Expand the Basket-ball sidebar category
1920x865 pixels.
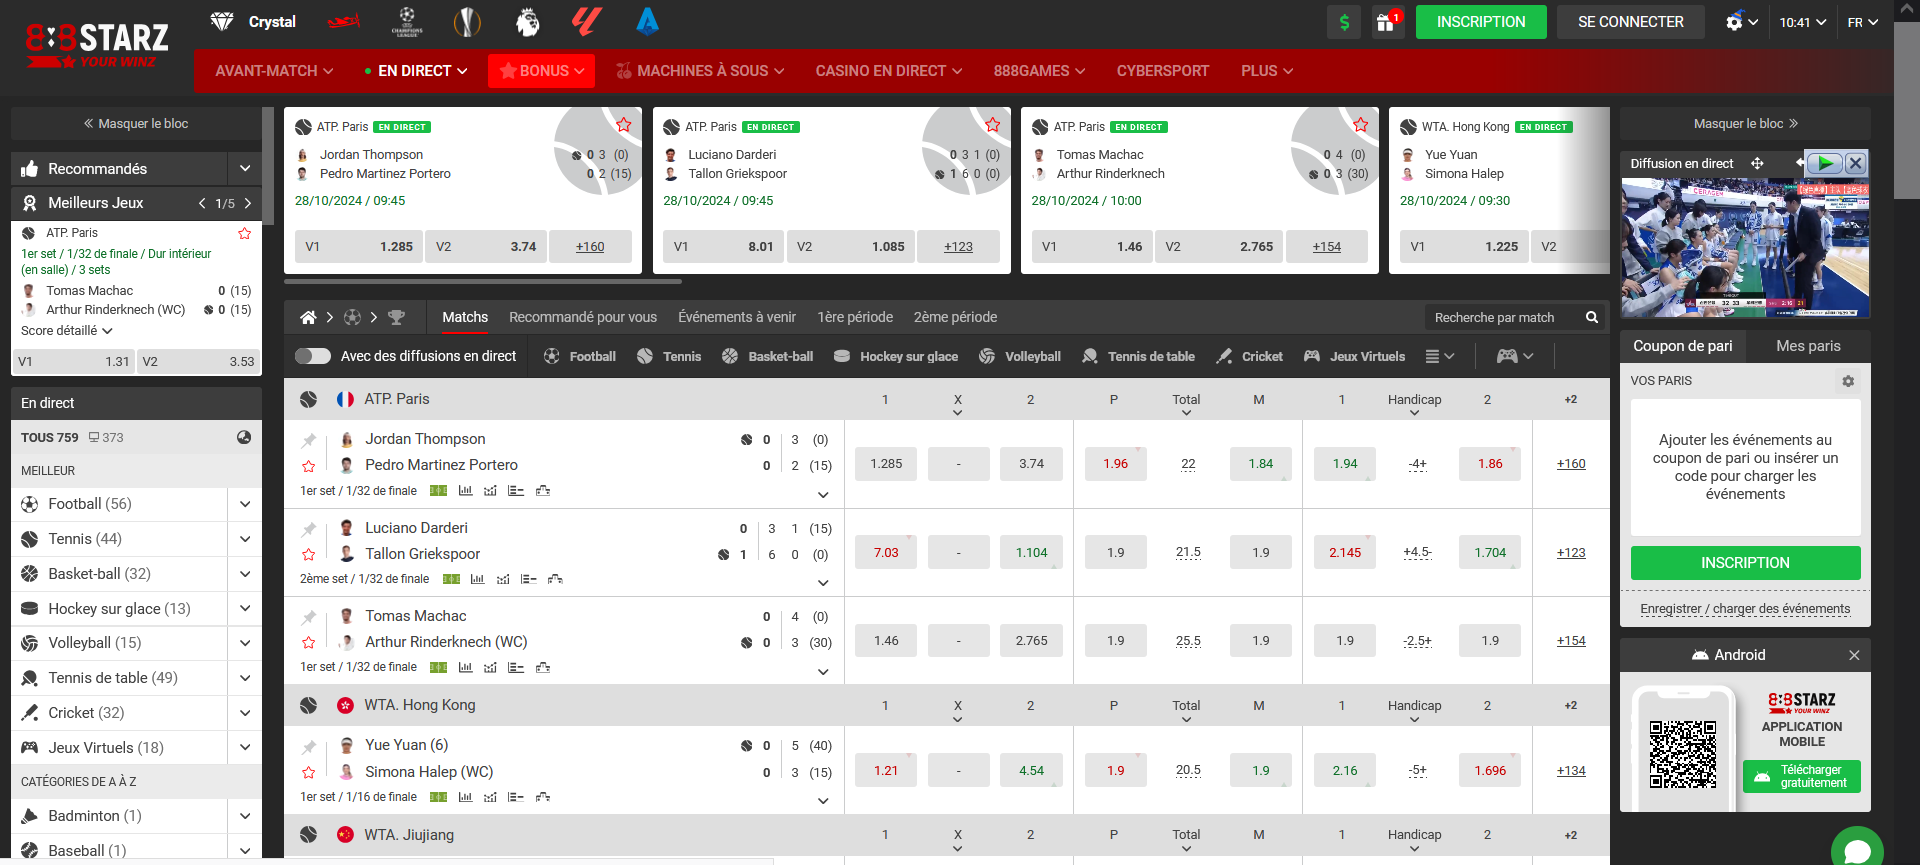(x=245, y=574)
